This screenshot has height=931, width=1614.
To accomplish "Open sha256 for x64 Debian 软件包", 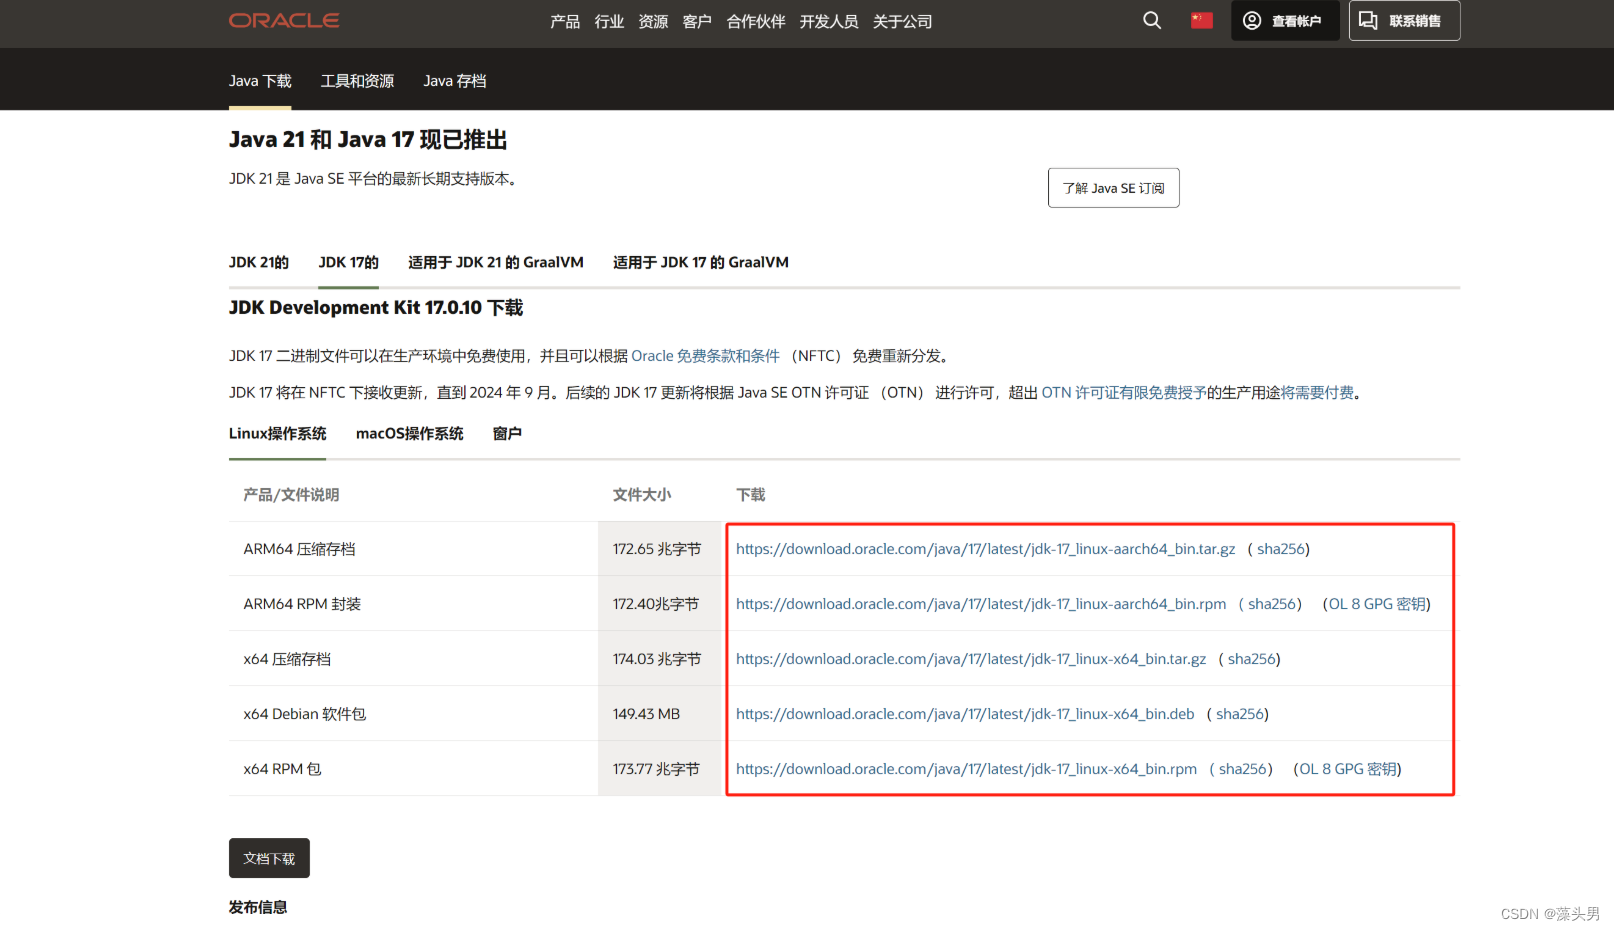I will (x=1240, y=714).
